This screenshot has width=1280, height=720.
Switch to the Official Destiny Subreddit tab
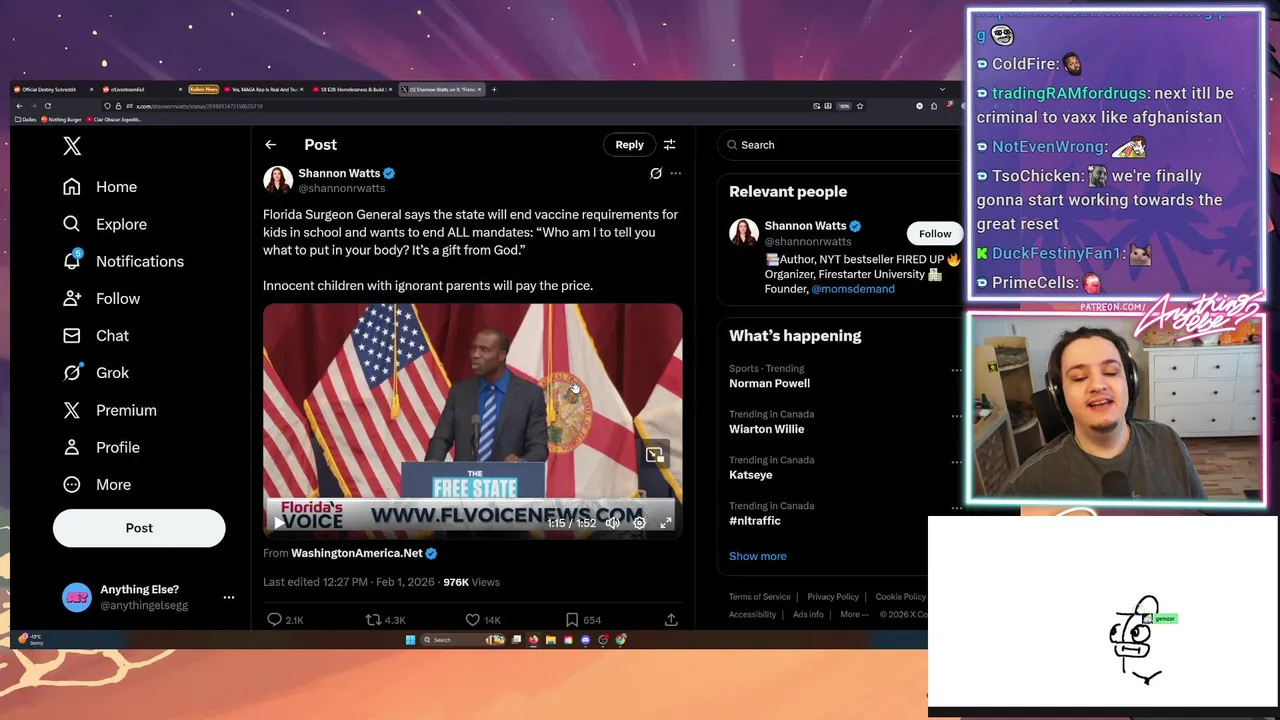(55, 89)
